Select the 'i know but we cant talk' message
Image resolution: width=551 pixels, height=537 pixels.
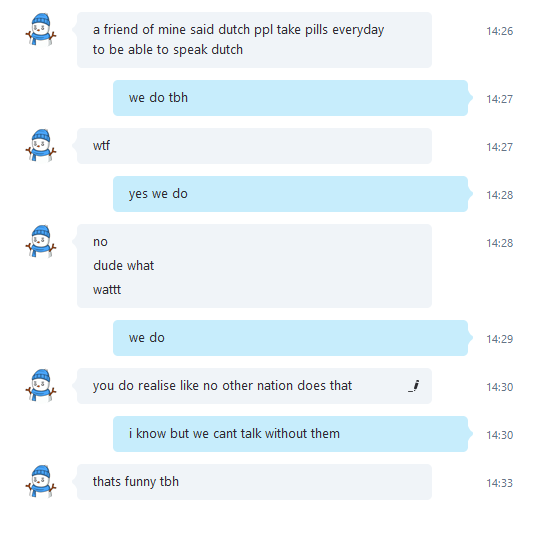290,434
